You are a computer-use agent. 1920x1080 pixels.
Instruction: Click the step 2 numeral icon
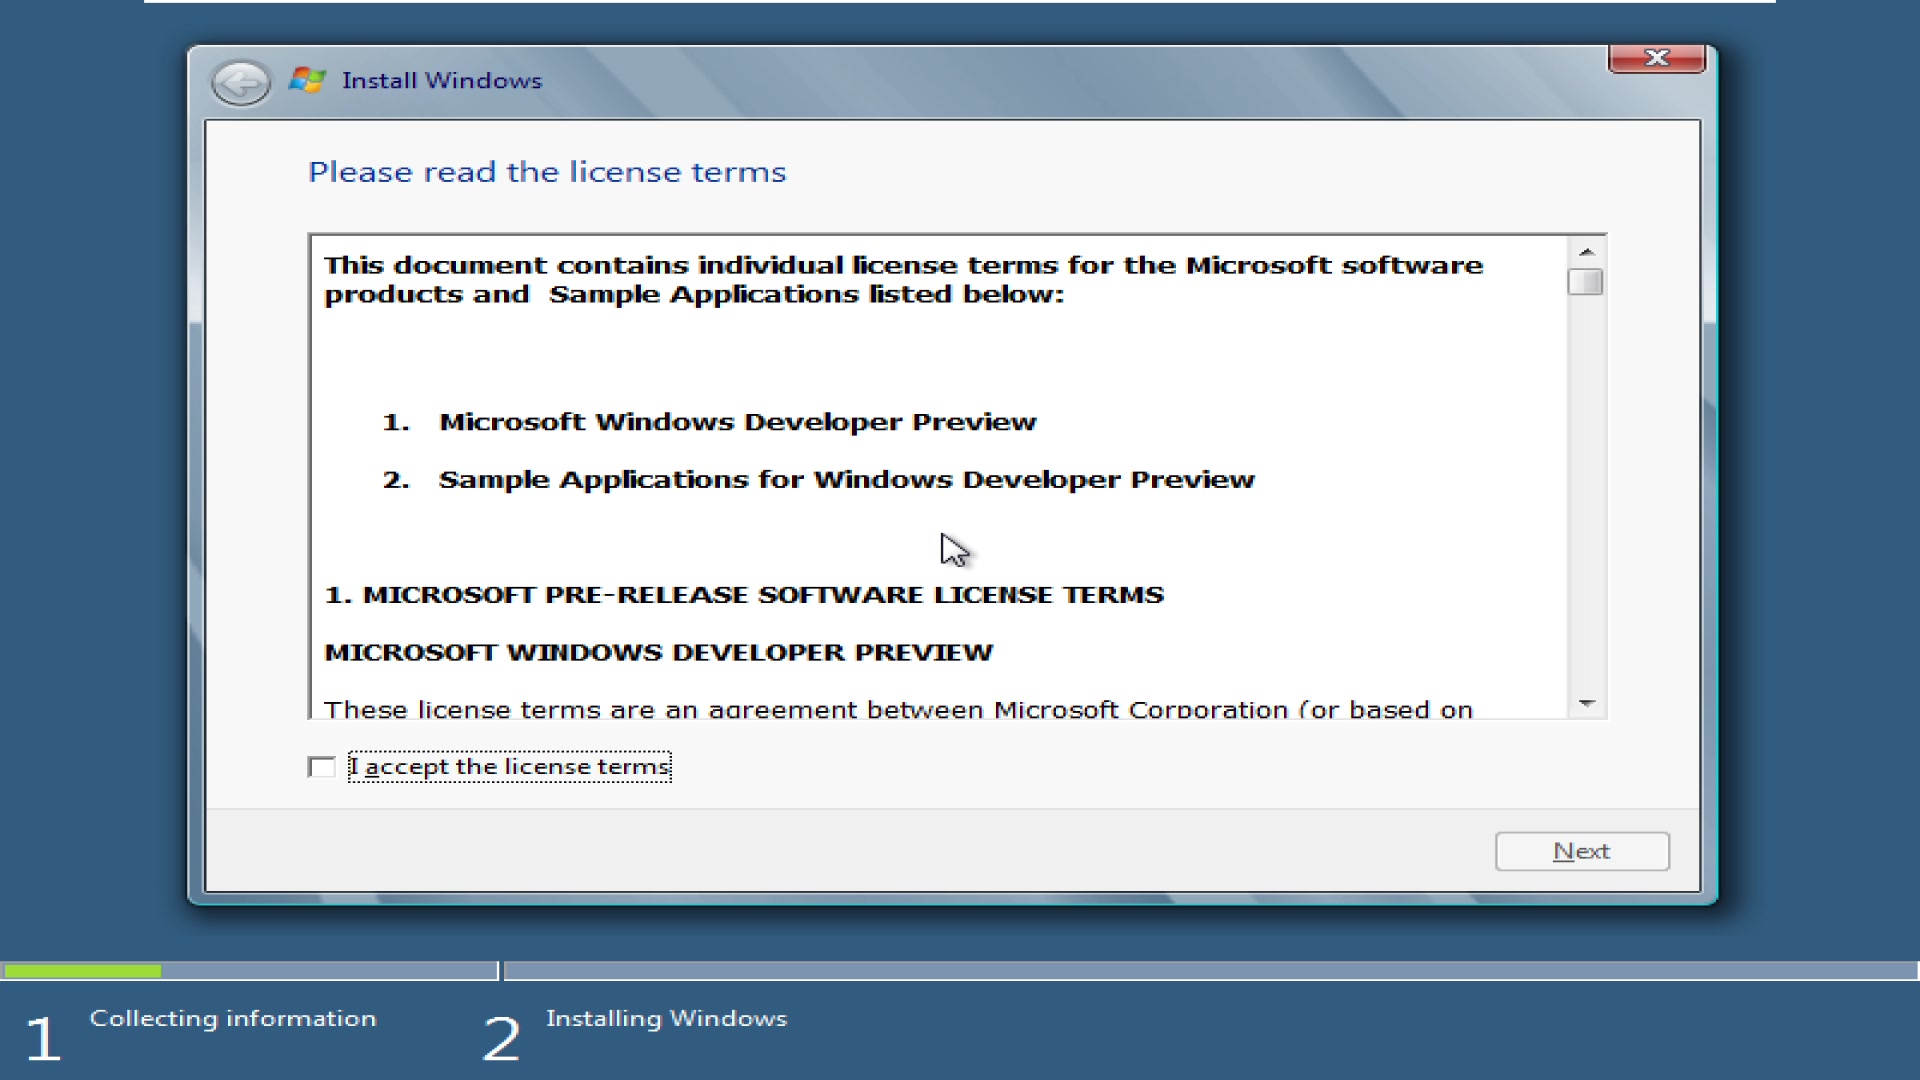[500, 1037]
